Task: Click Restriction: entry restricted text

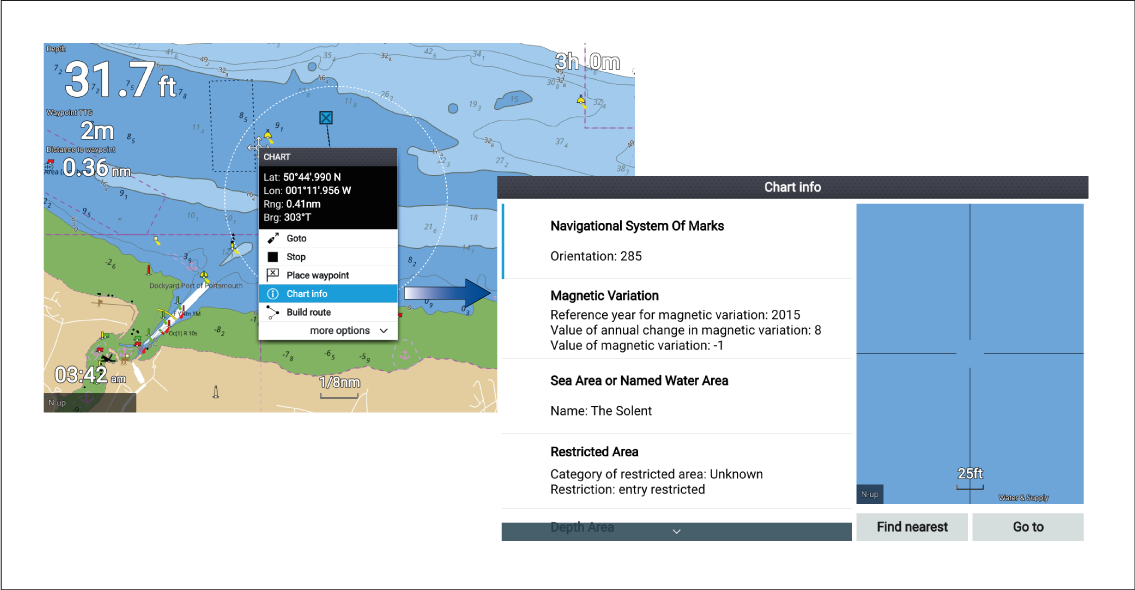Action: click(x=628, y=490)
